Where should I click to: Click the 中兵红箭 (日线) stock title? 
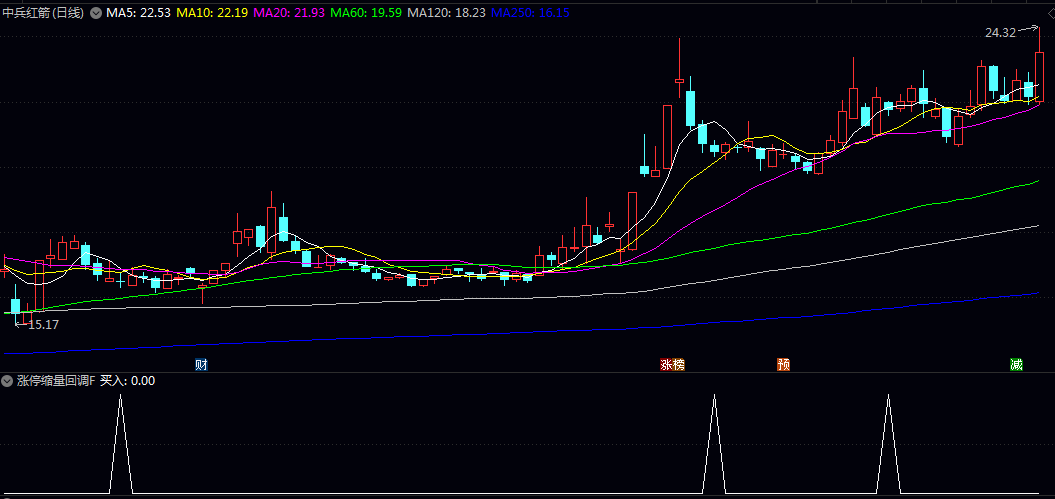tap(43, 13)
